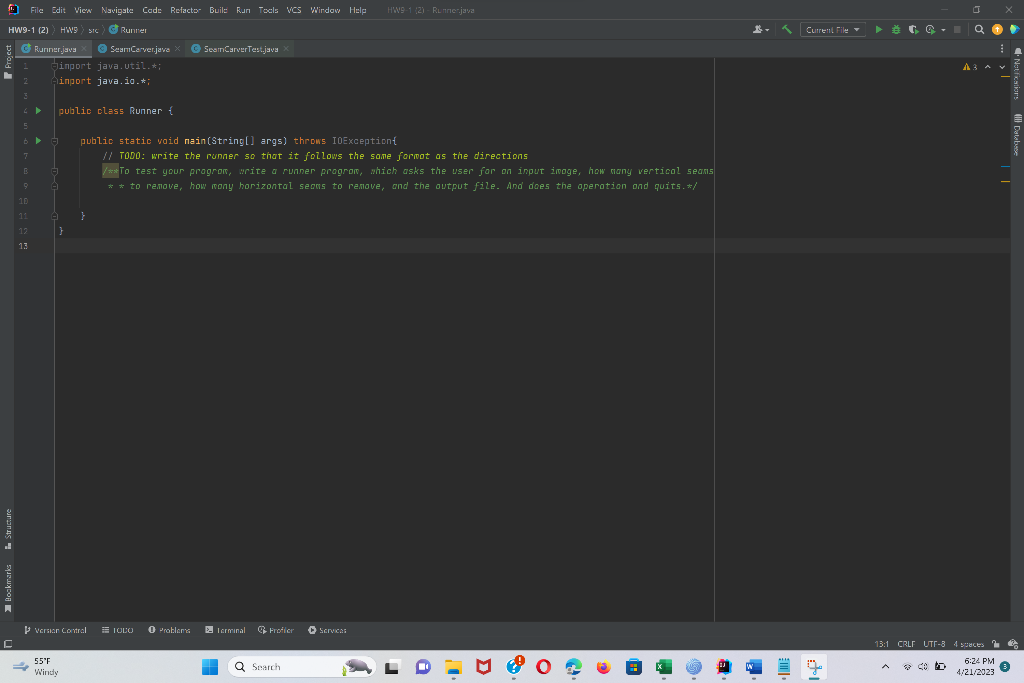Image resolution: width=1024 pixels, height=683 pixels.
Task: Open the Current File run configuration dropdown
Action: (x=833, y=29)
